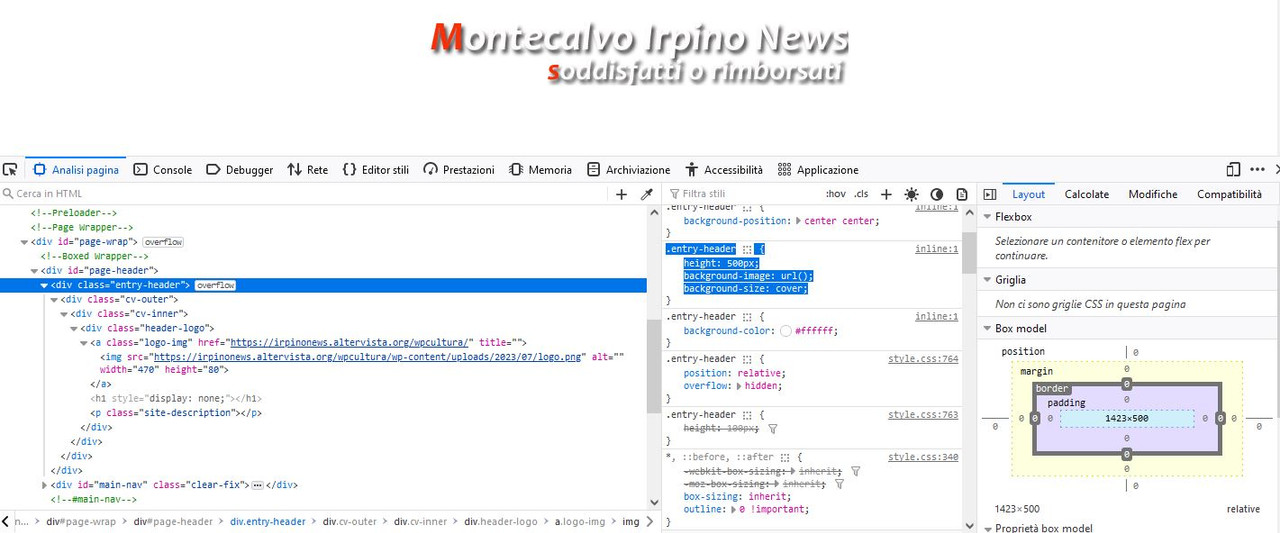Open the style.css:340 source link
This screenshot has height=533, width=1280.
tap(923, 457)
